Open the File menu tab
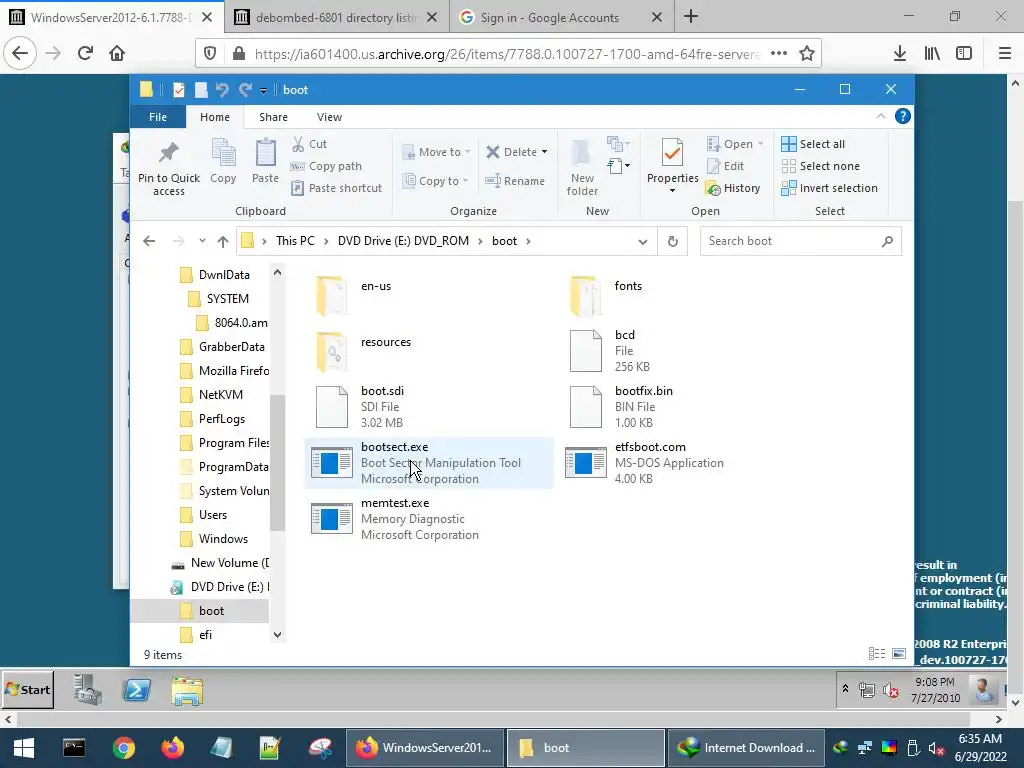 click(158, 117)
